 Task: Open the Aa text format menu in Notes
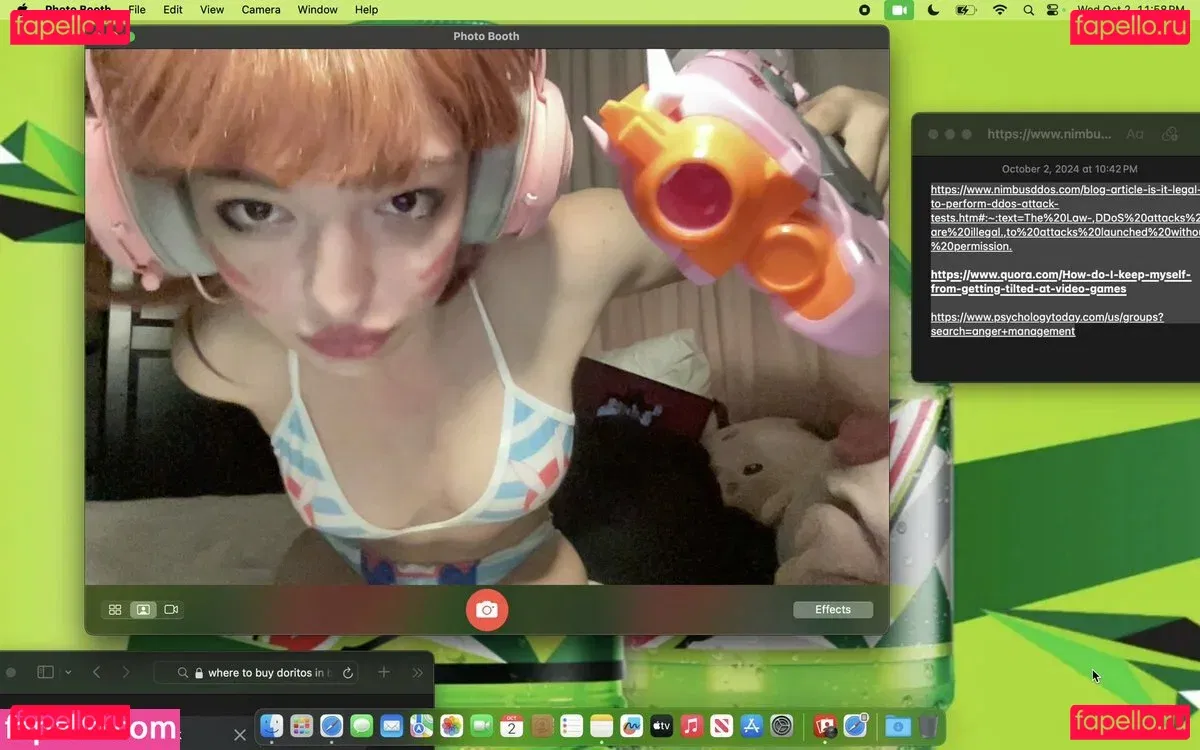(1135, 134)
